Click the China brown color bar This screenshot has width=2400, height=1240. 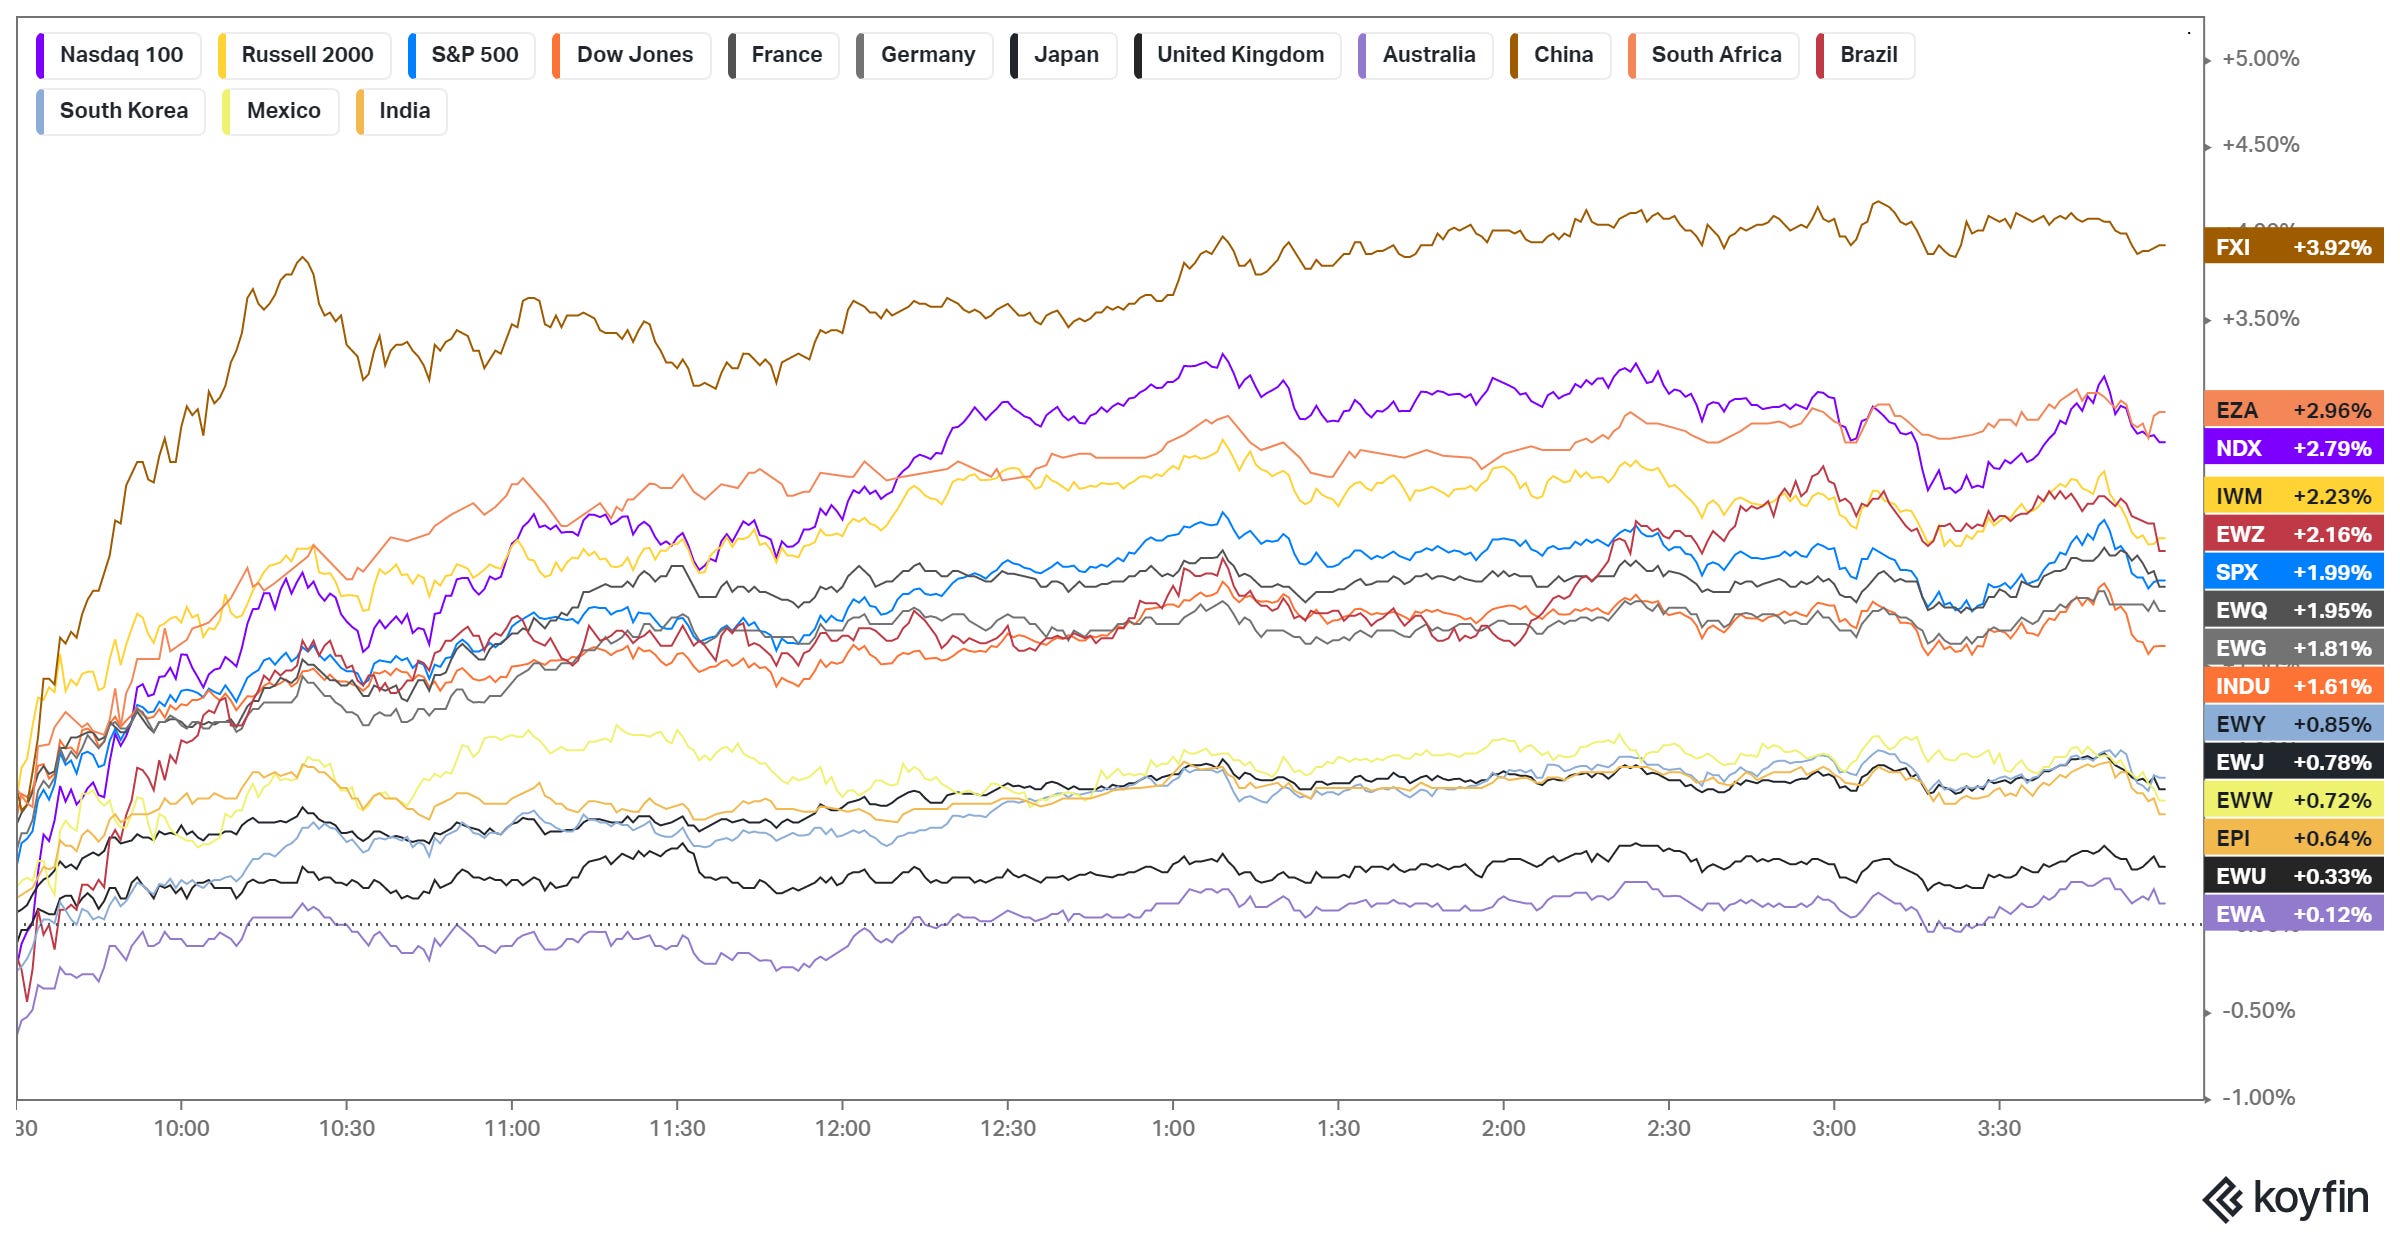tap(1514, 55)
